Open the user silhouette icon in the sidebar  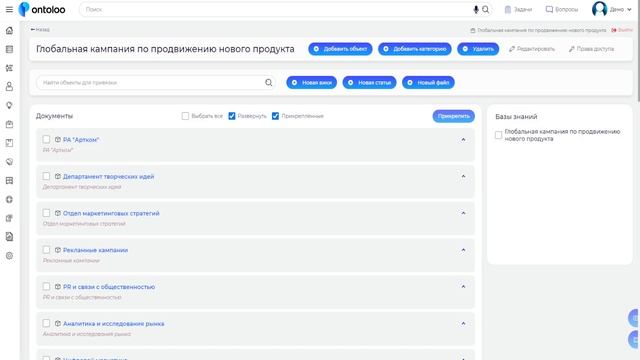(9, 87)
